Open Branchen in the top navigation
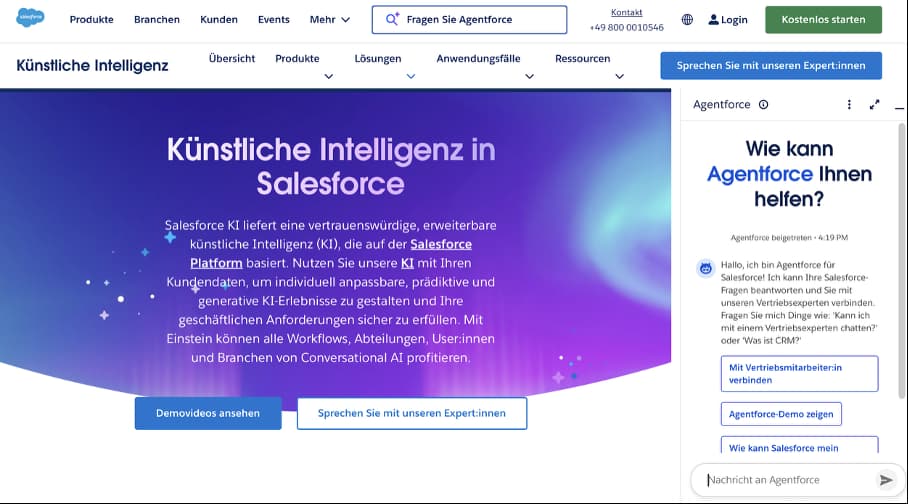 tap(157, 20)
